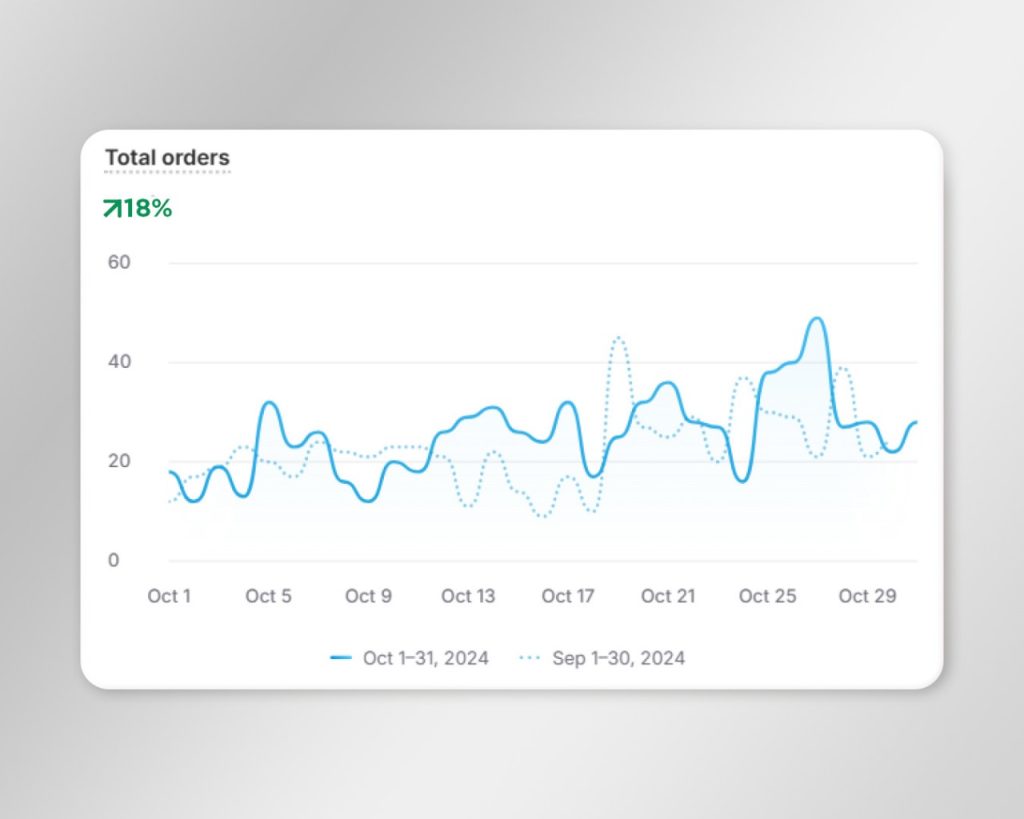
Task: Click the 40 y-axis label
Action: 120,361
